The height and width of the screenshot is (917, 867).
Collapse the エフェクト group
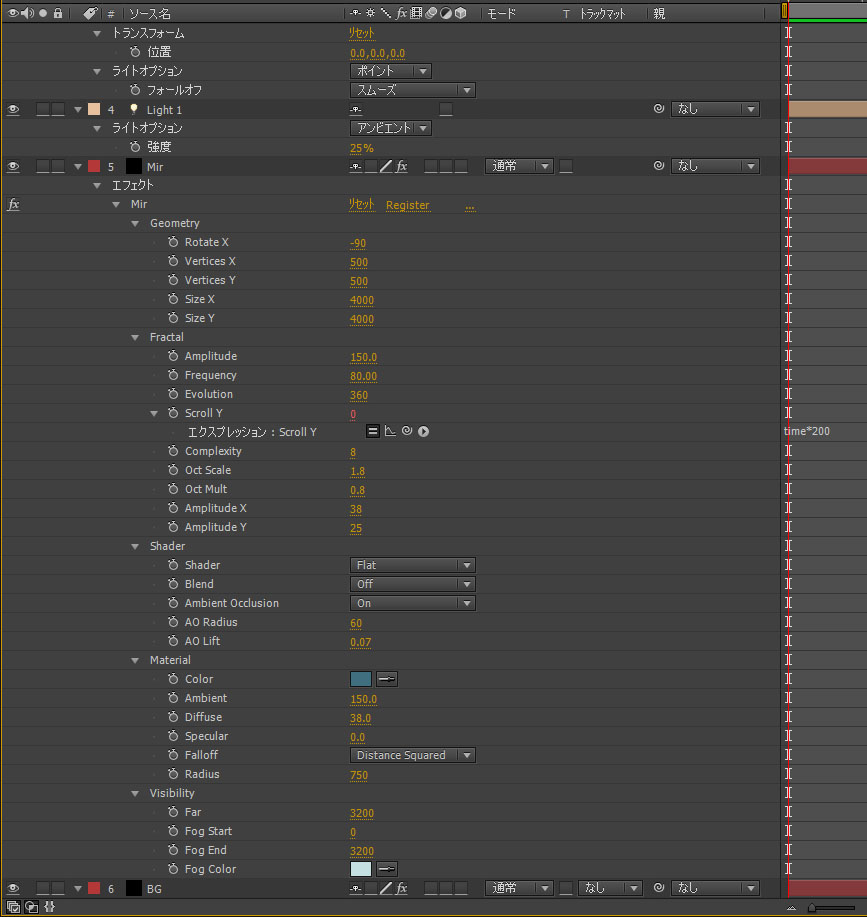(x=97, y=186)
